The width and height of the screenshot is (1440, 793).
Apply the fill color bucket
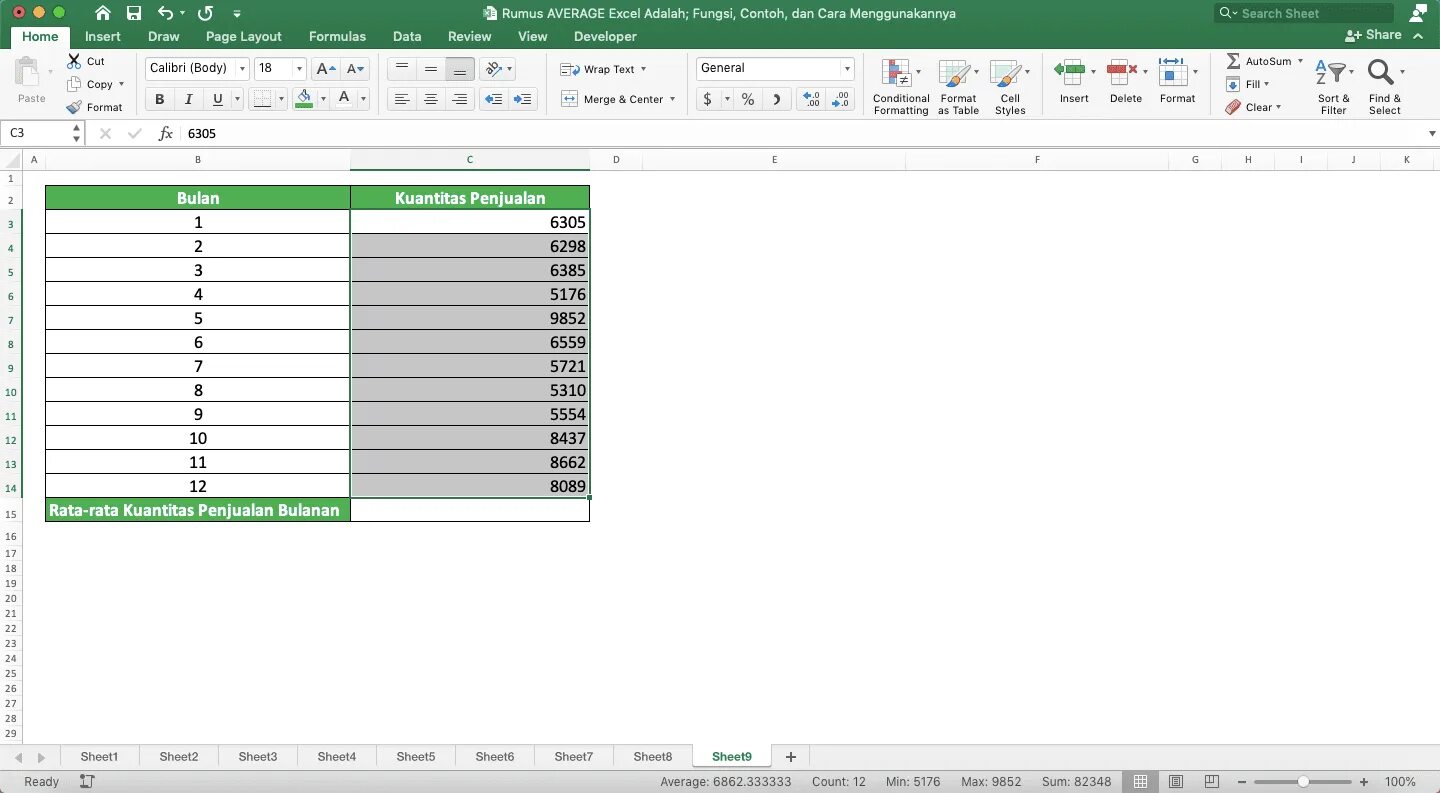(304, 99)
